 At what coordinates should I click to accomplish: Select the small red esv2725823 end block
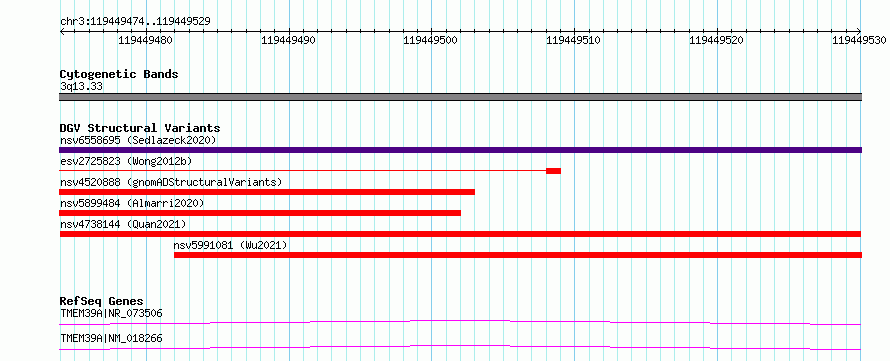pyautogui.click(x=553, y=171)
